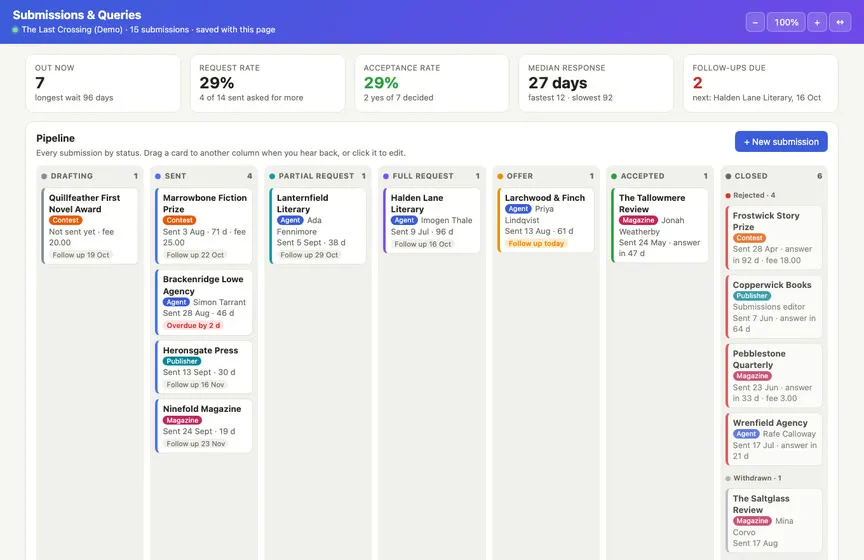Open the Lanternfield Literary card
Screen dimensions: 864x560
point(318,226)
